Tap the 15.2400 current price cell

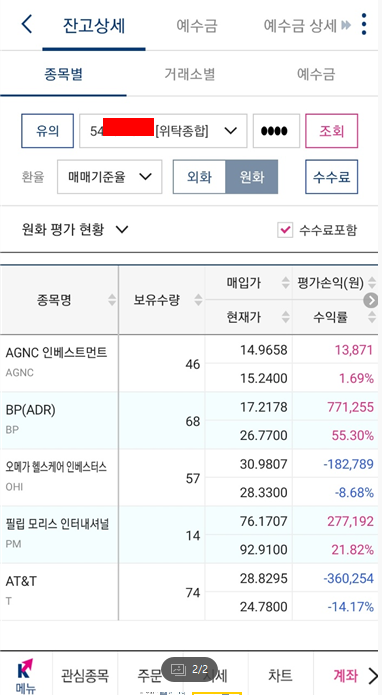264,378
